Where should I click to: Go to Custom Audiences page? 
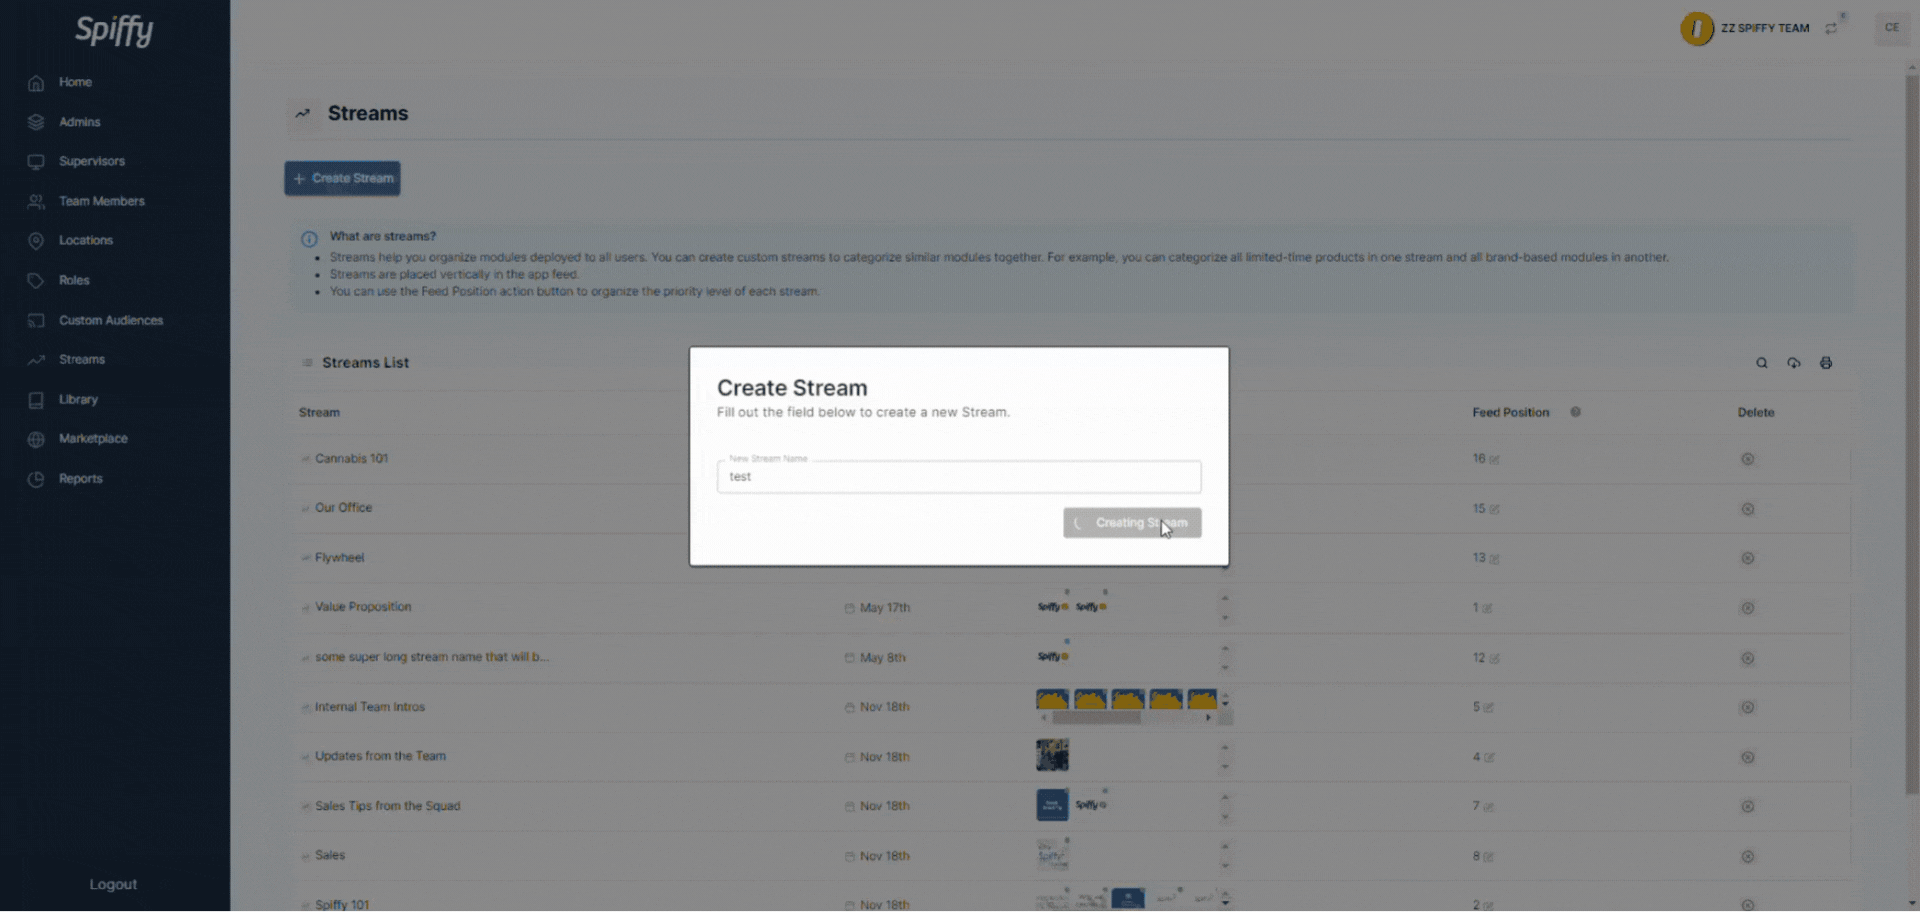[x=110, y=320]
